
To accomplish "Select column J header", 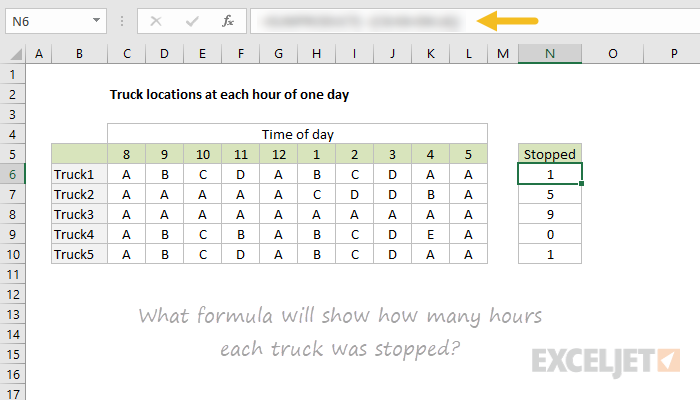I will click(x=392, y=54).
